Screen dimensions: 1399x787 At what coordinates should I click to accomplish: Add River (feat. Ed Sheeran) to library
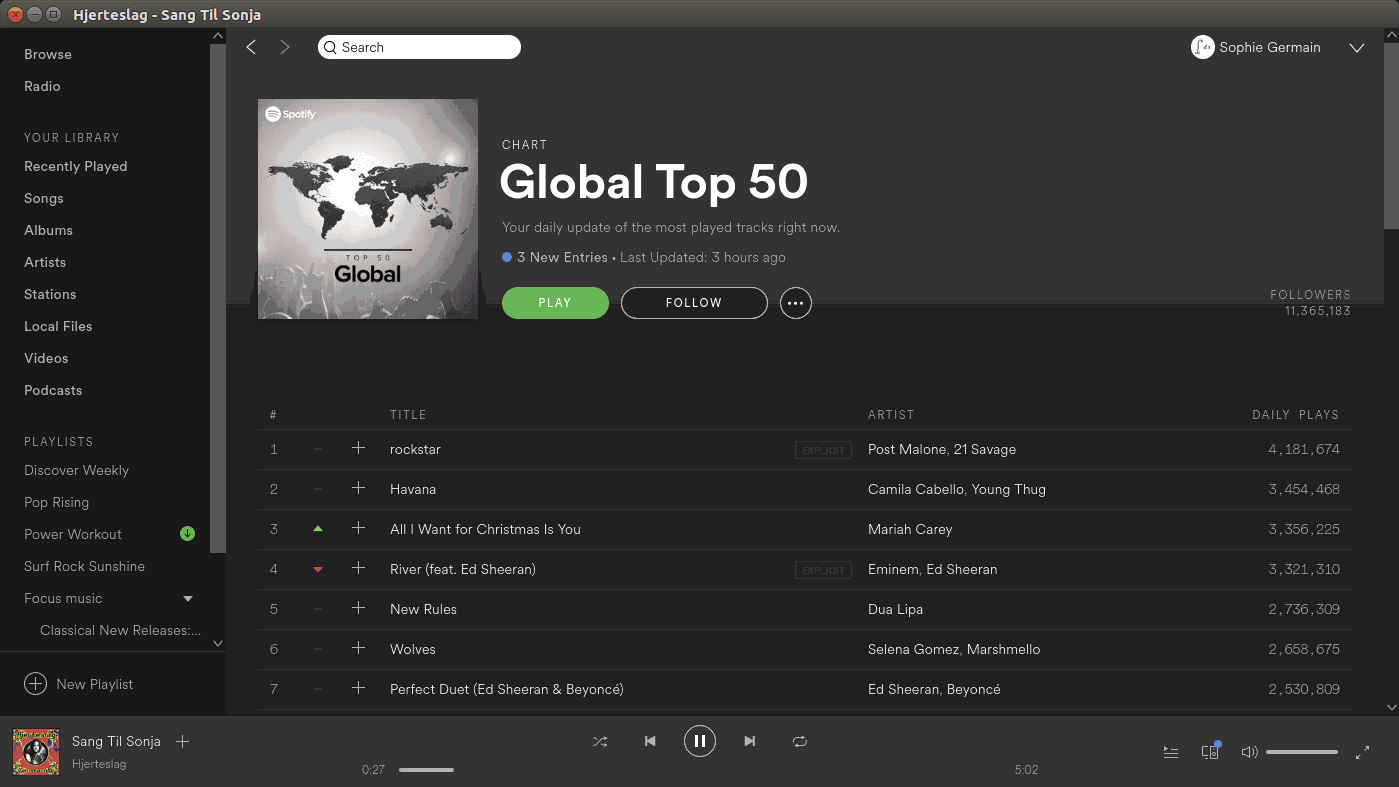pos(358,568)
